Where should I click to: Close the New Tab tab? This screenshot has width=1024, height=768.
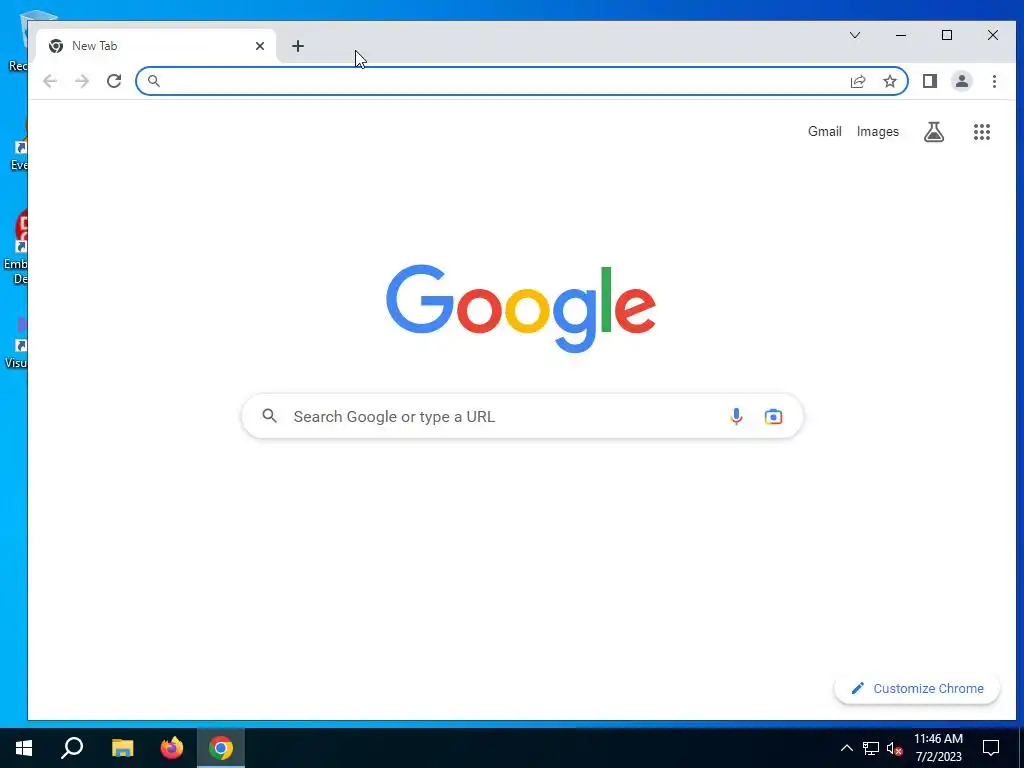pos(260,46)
